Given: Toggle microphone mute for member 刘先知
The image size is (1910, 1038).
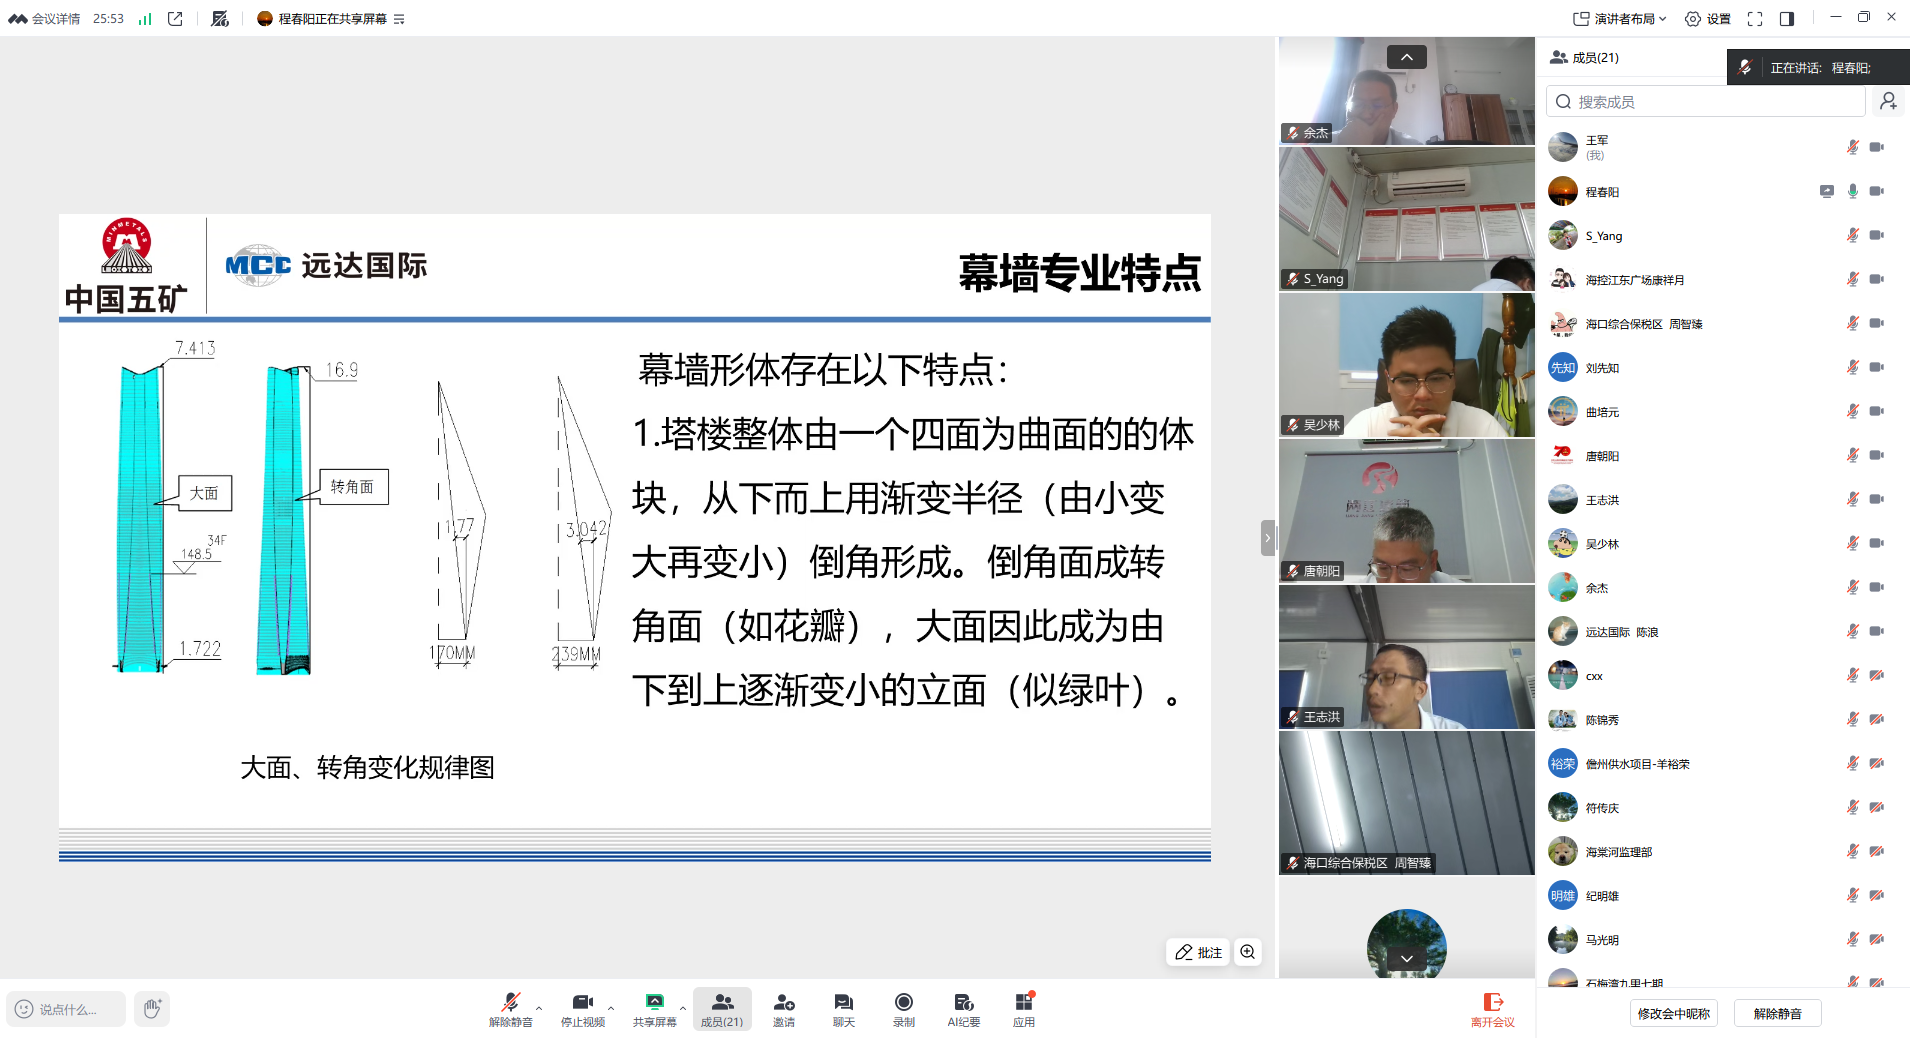Looking at the screenshot, I should pos(1852,368).
